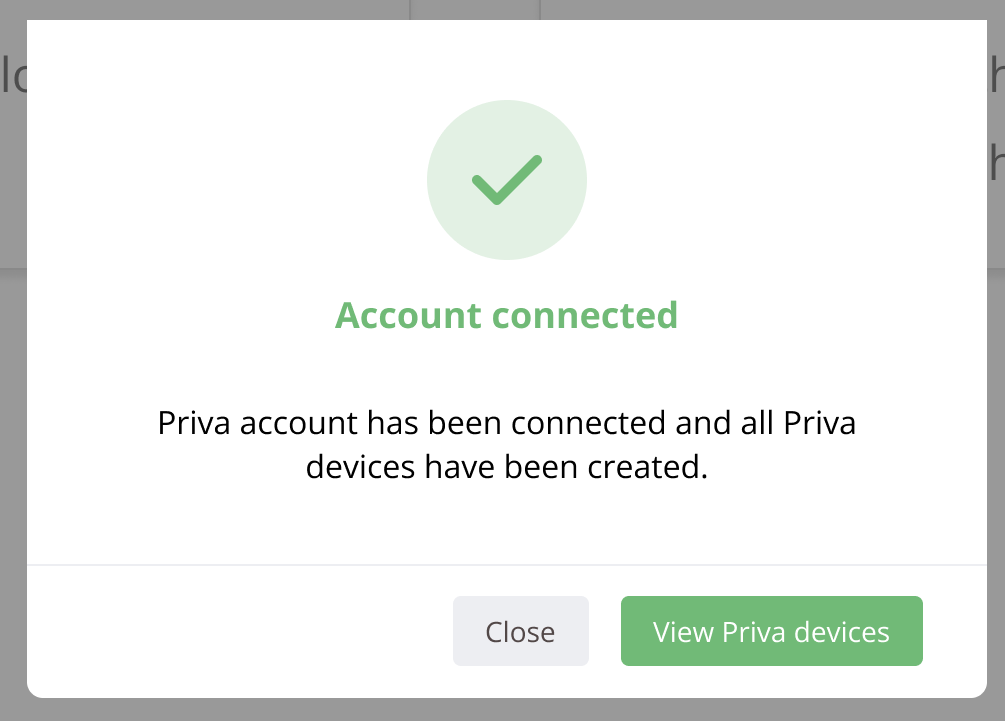This screenshot has height=721, width=1005.
Task: Click "devices have been created." text line
Action: 506,467
